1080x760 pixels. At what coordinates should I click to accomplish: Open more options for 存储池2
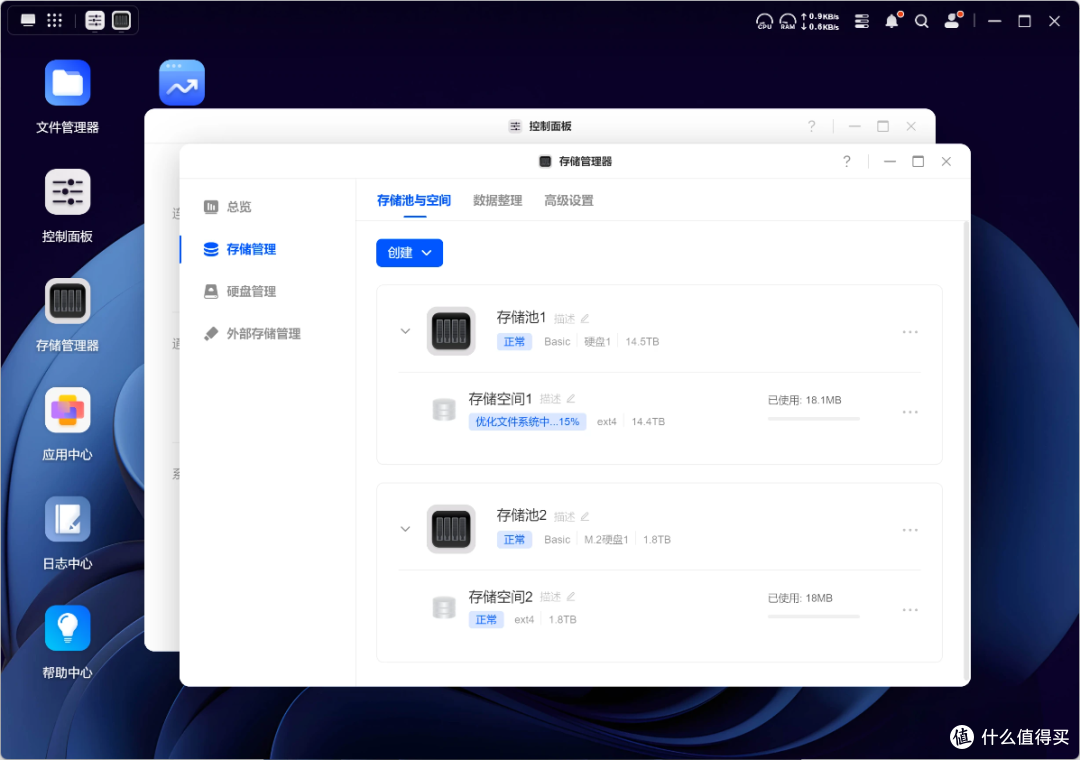coord(910,530)
